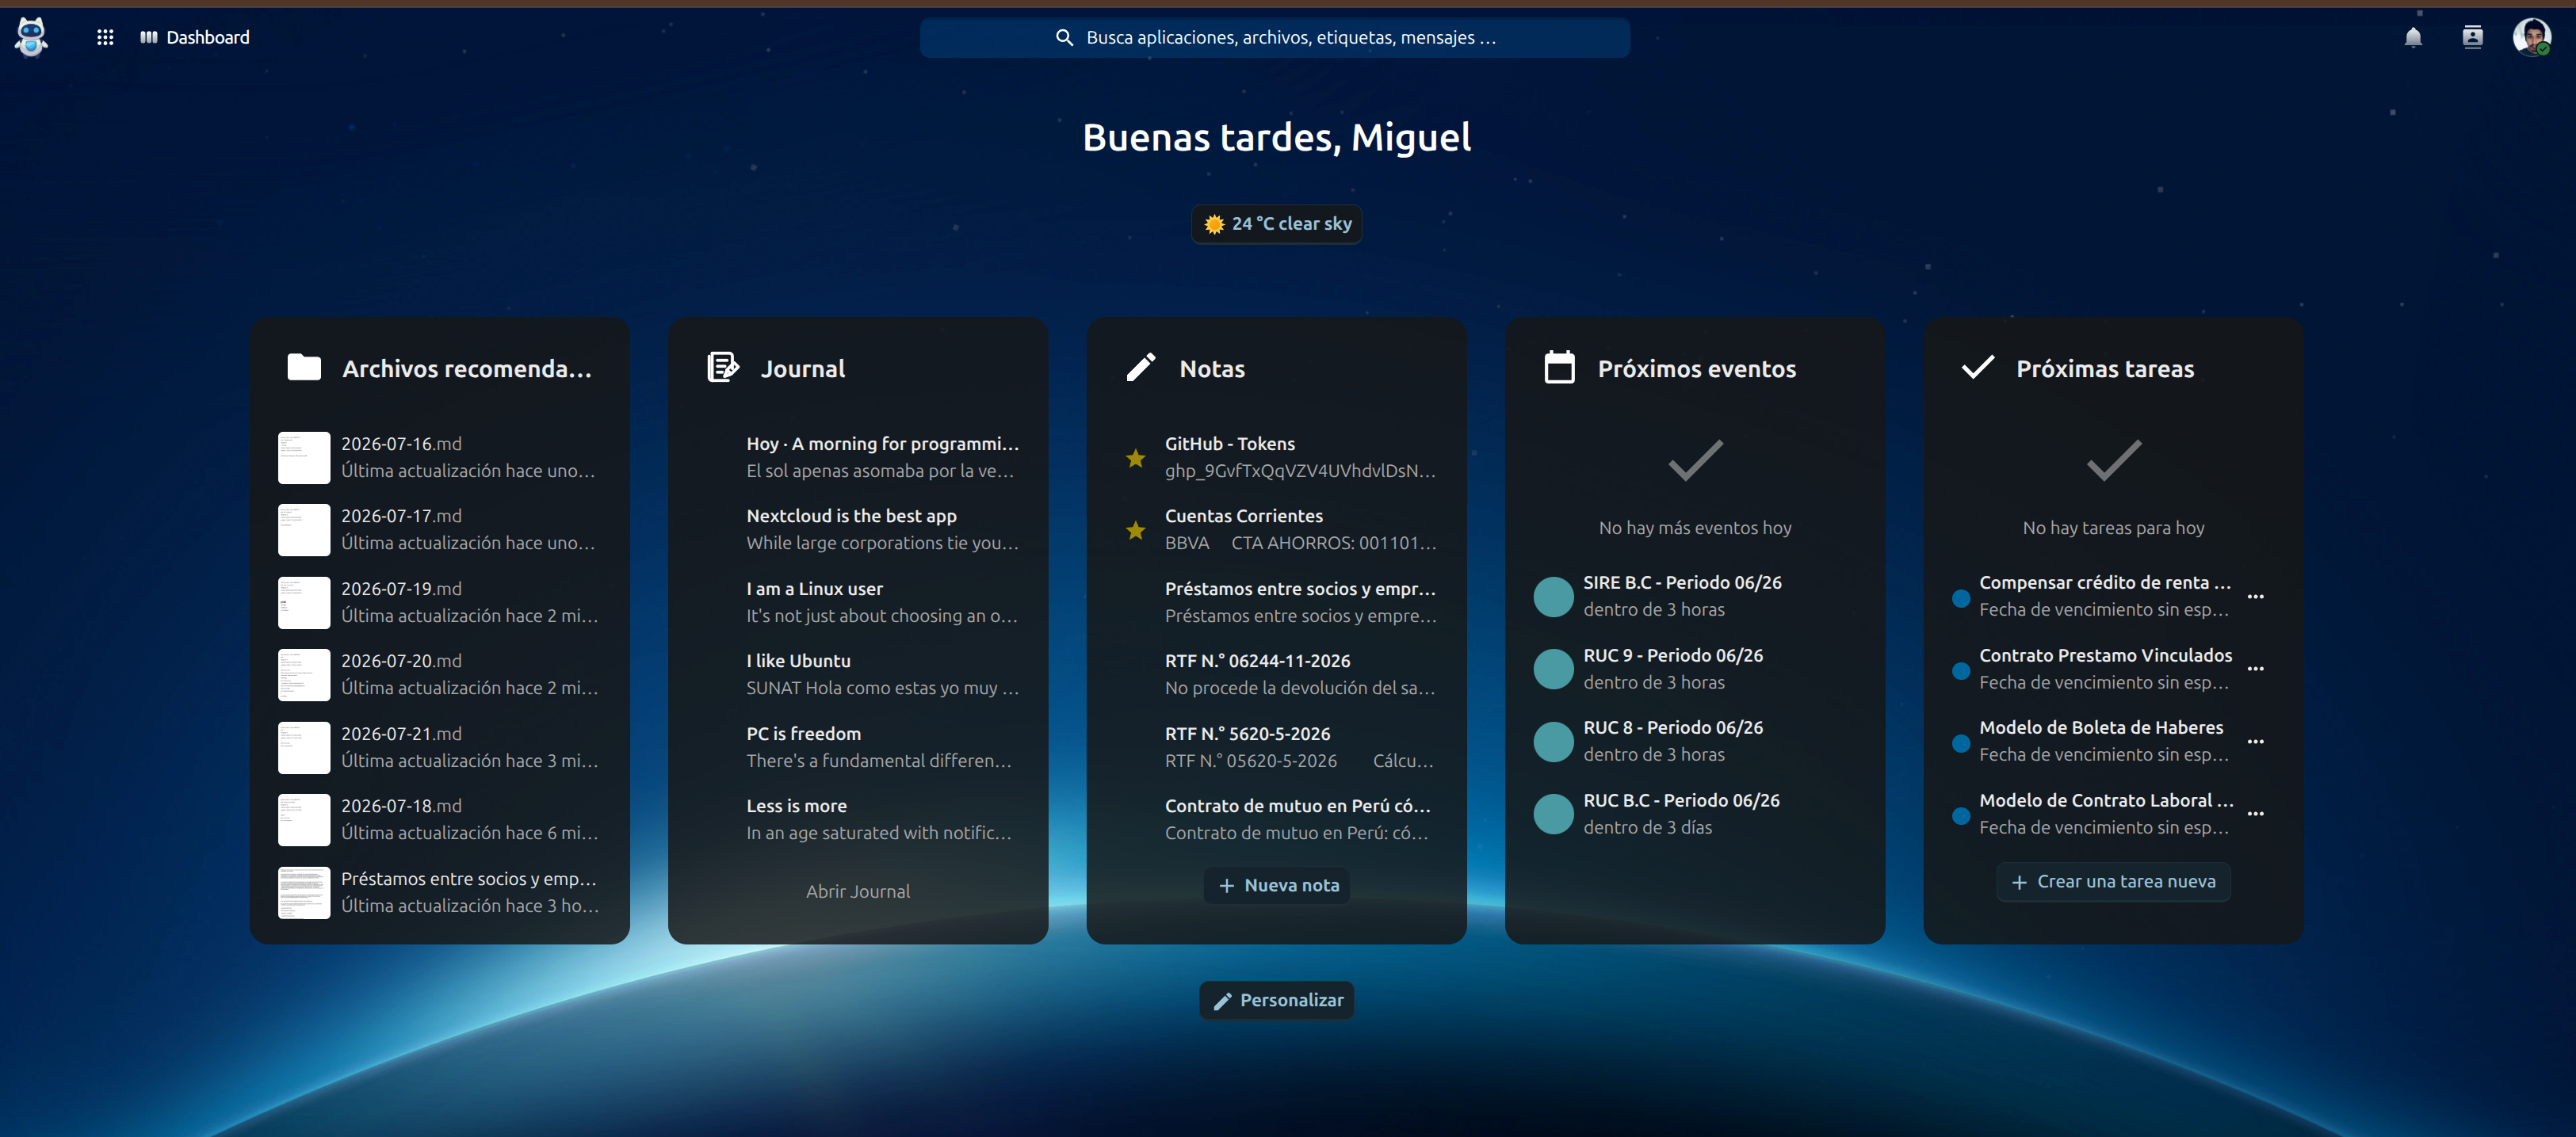Open the Dashboard menu item
The image size is (2576, 1137).
195,38
